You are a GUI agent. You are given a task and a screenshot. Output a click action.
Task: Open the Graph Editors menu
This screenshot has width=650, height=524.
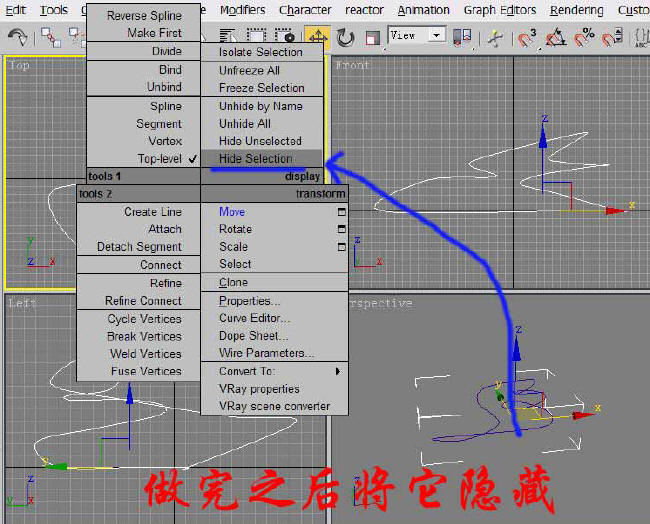(500, 10)
